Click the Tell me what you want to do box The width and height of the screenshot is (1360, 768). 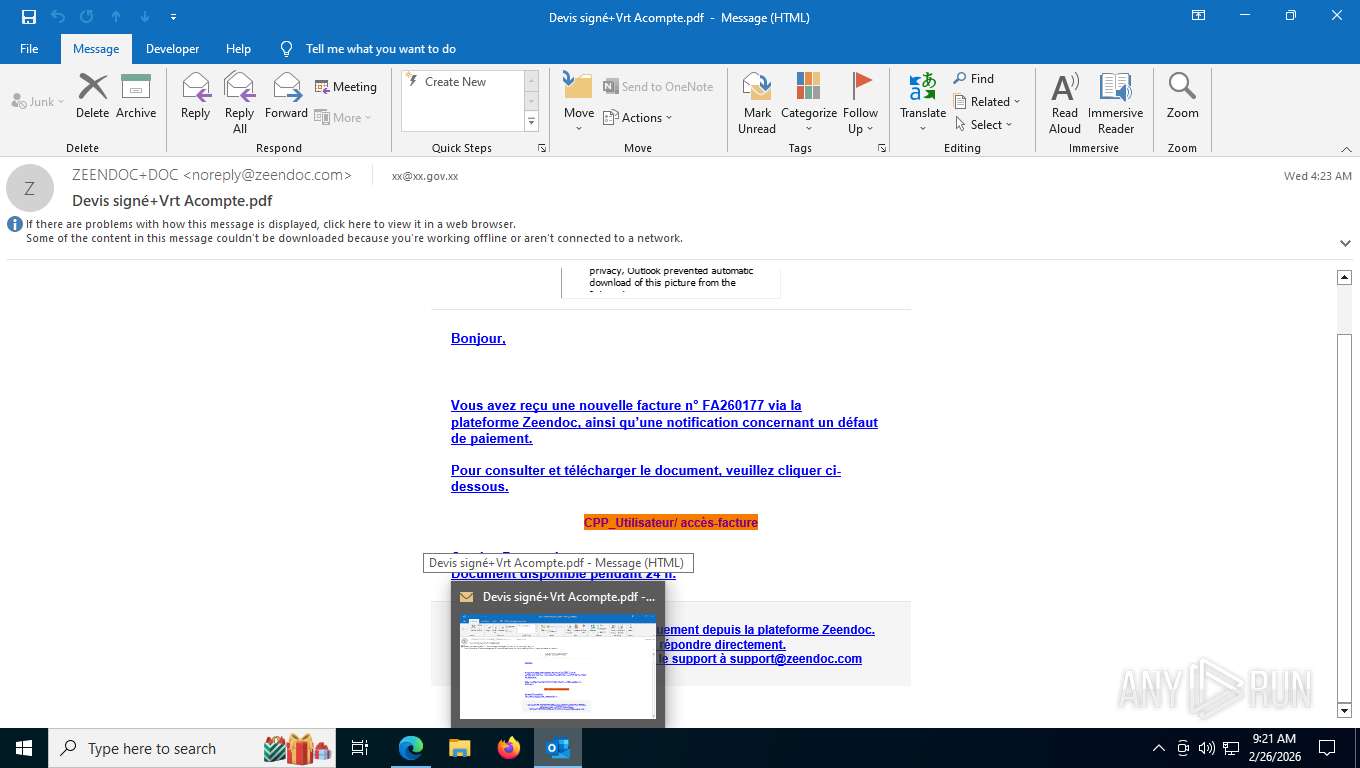(x=380, y=49)
